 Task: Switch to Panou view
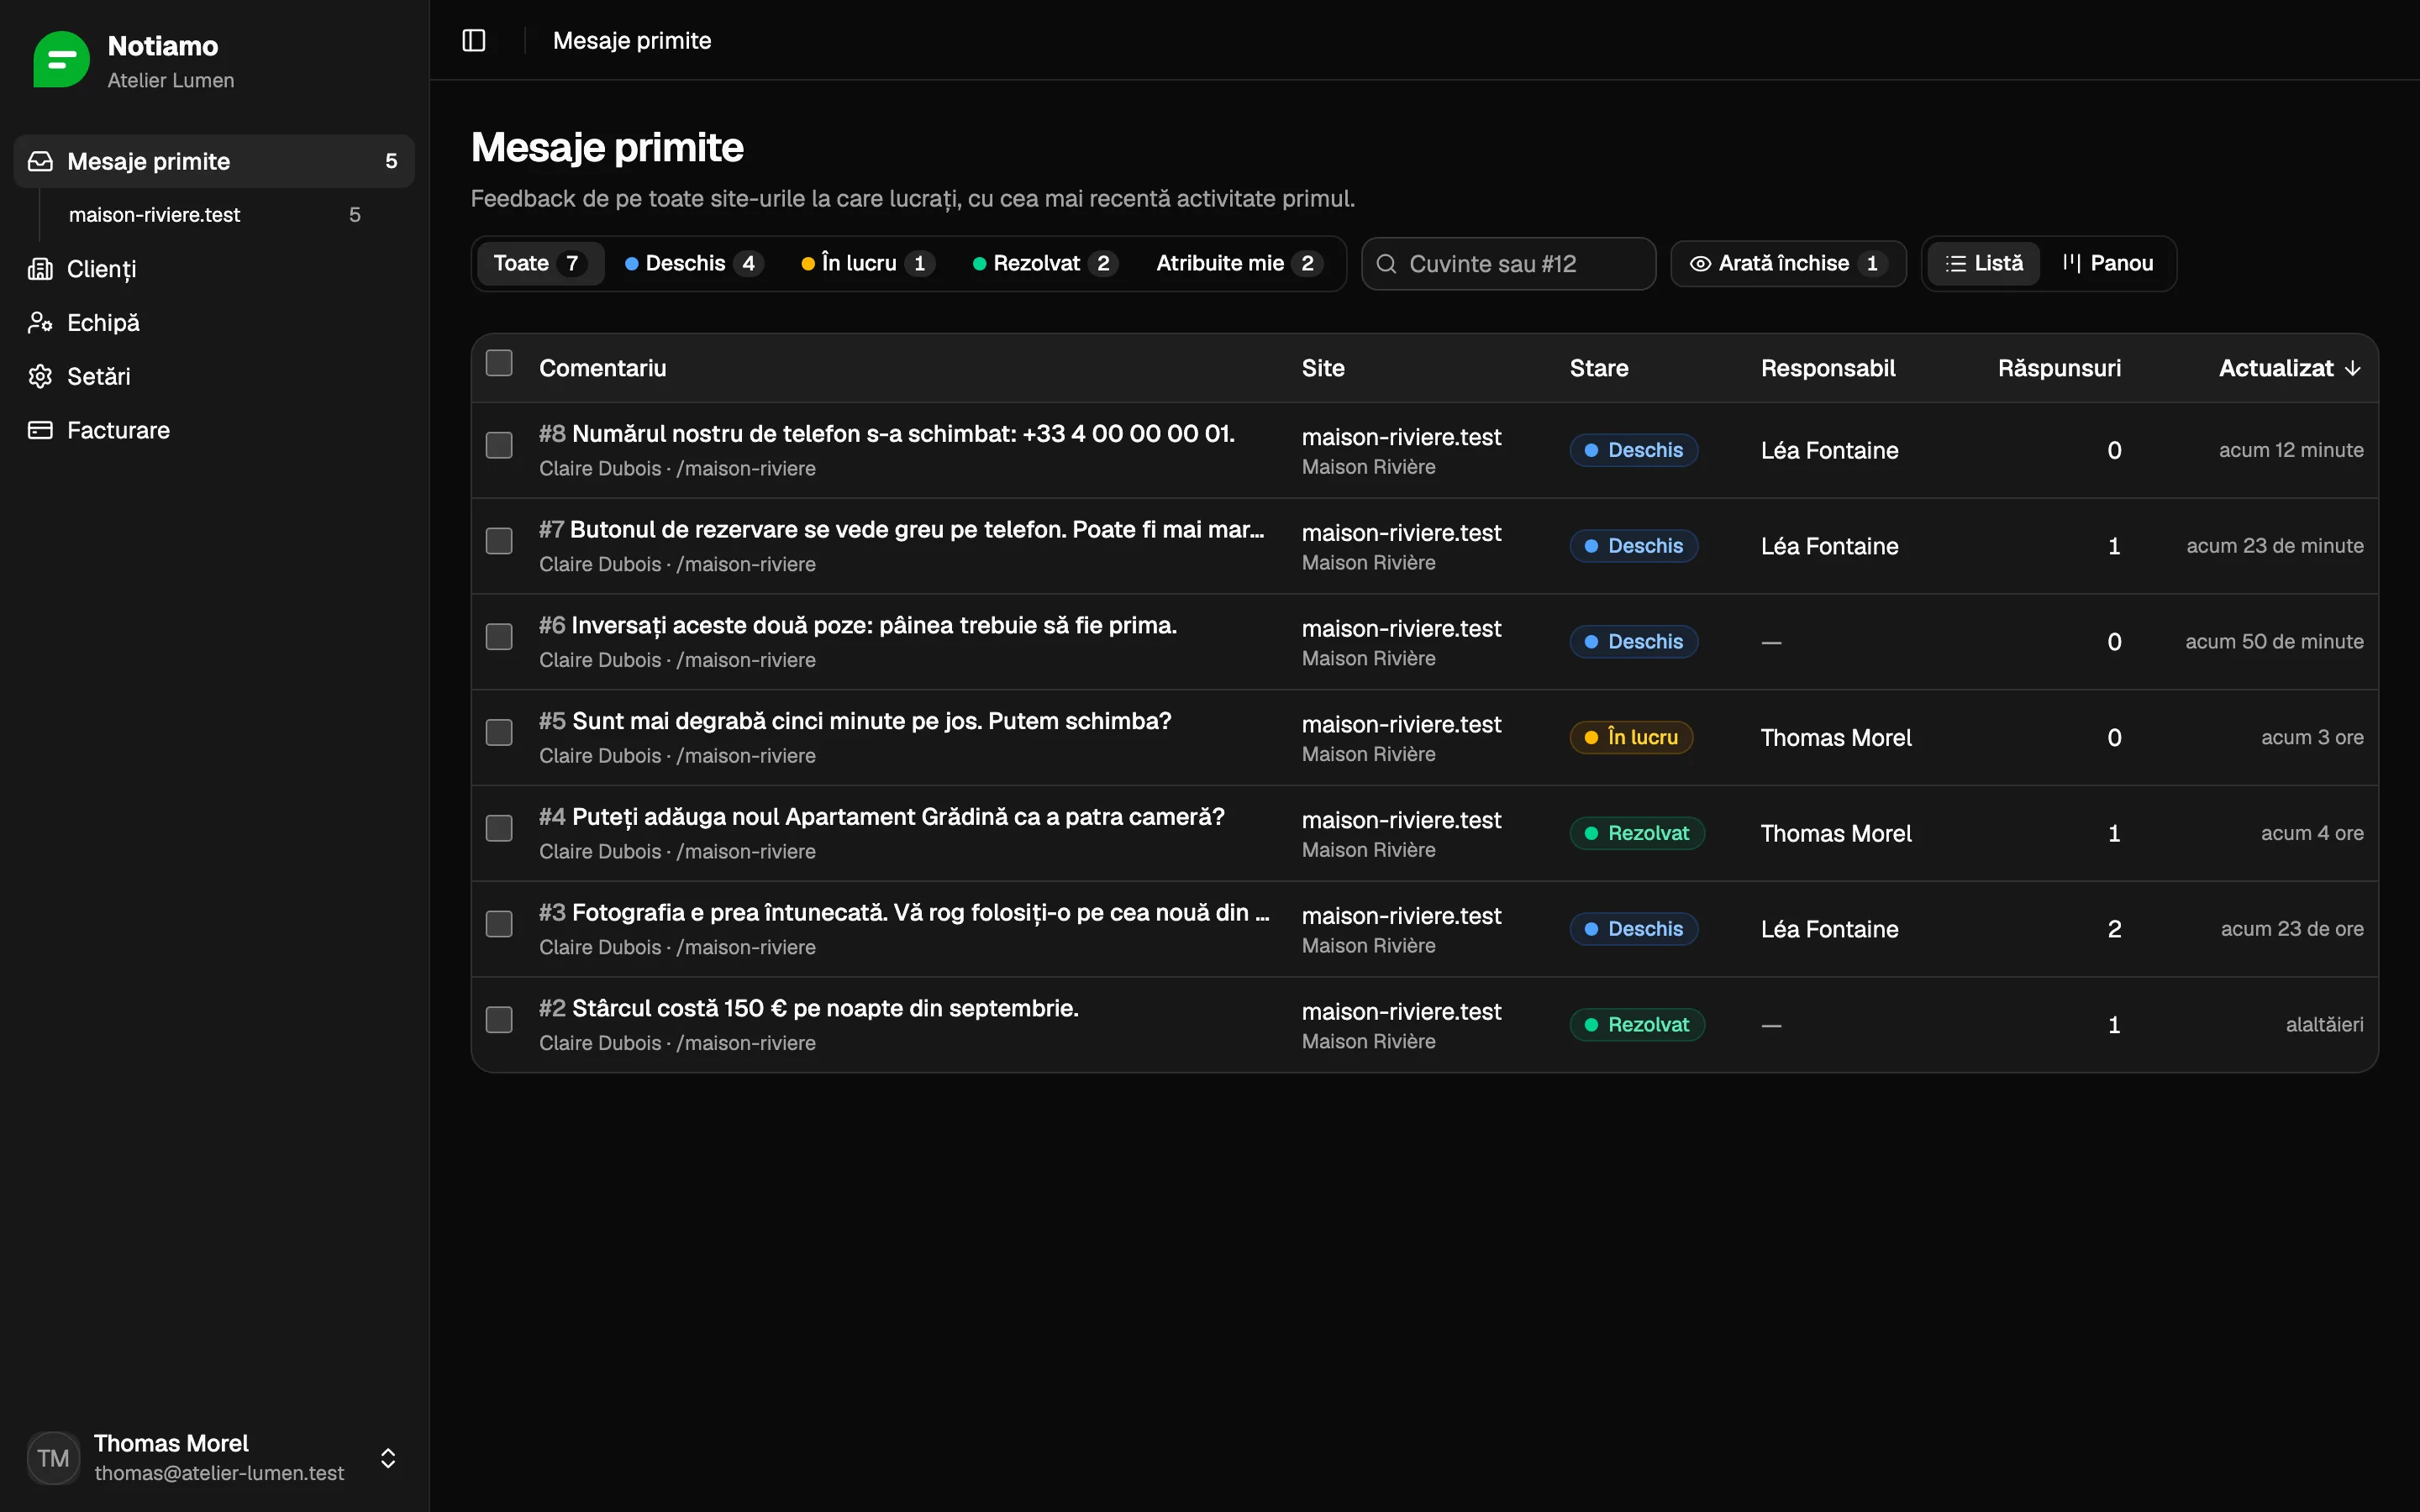(2107, 264)
